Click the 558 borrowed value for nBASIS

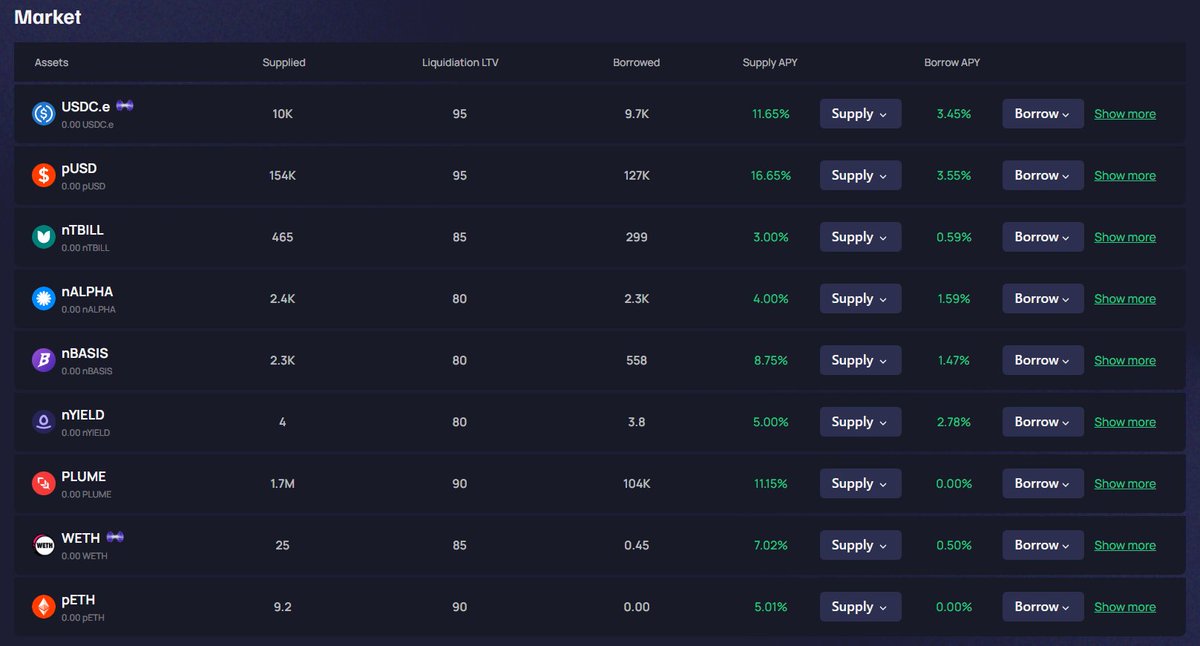tap(636, 361)
